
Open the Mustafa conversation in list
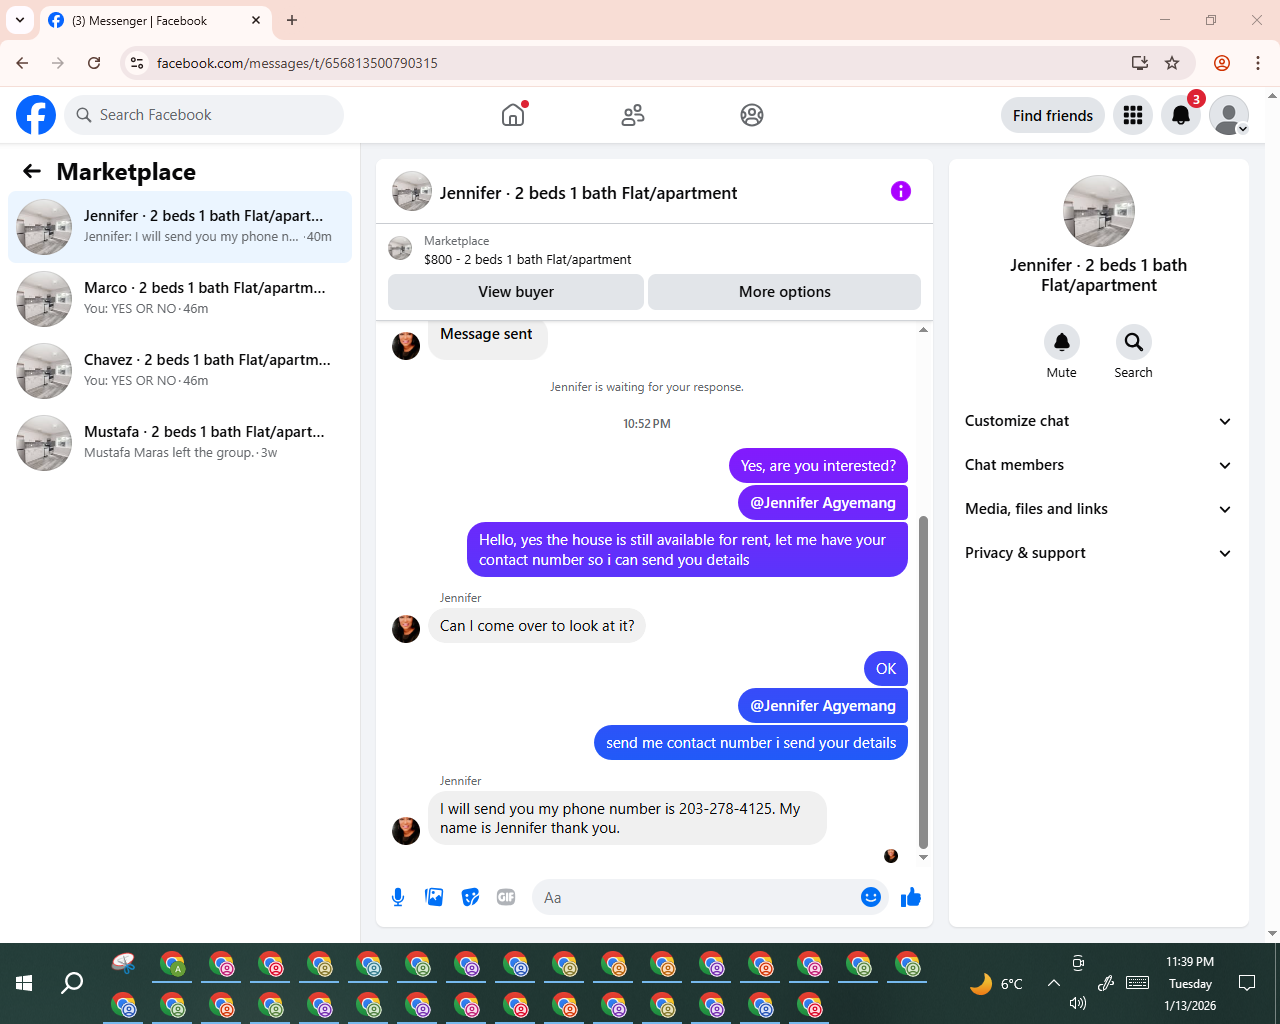180,443
